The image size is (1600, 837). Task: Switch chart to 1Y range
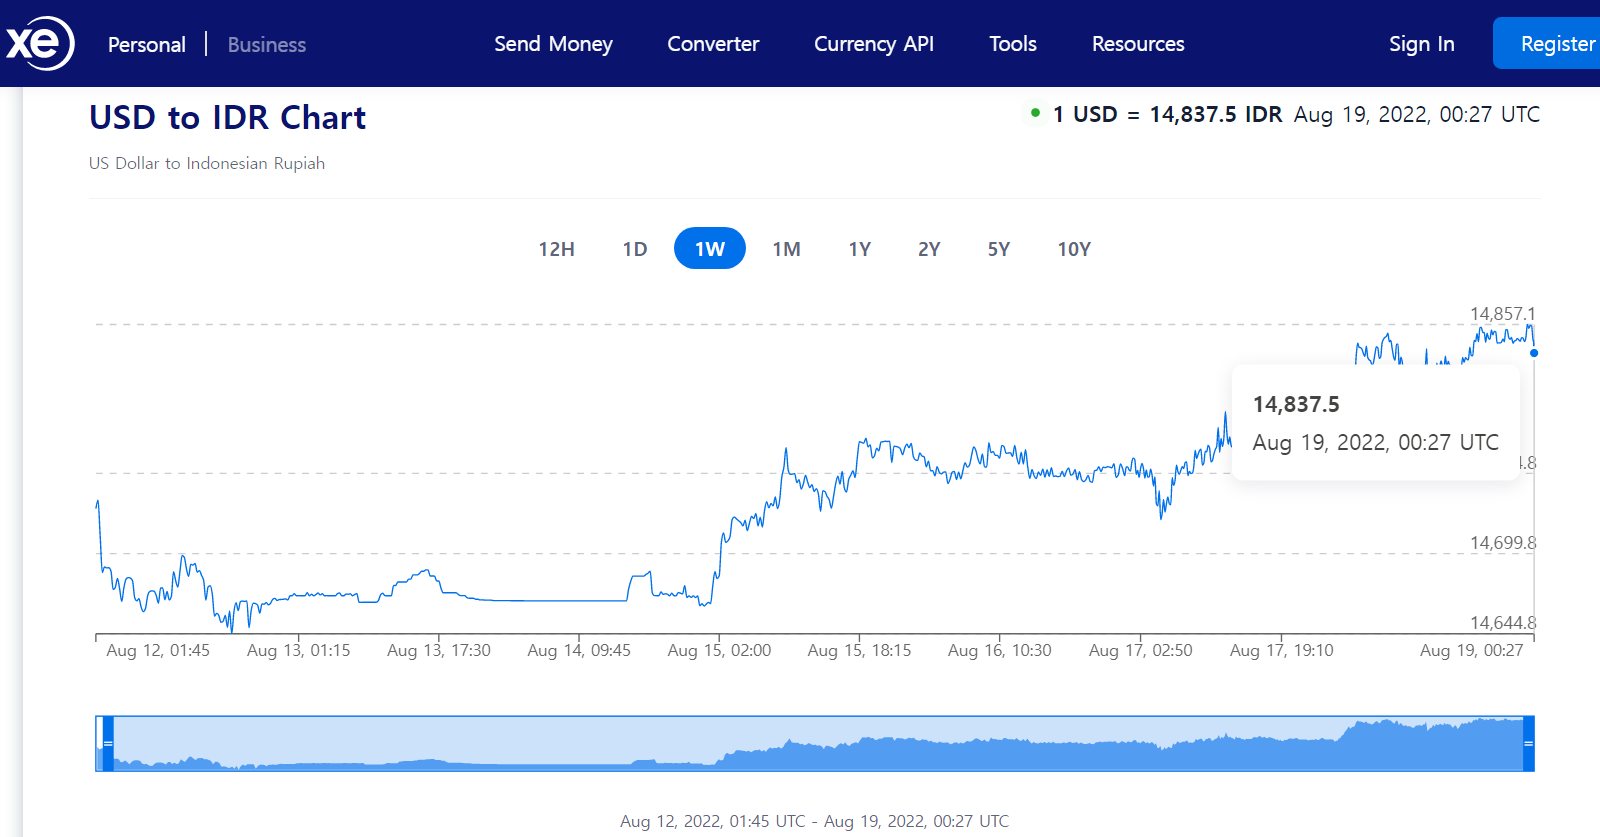(859, 249)
